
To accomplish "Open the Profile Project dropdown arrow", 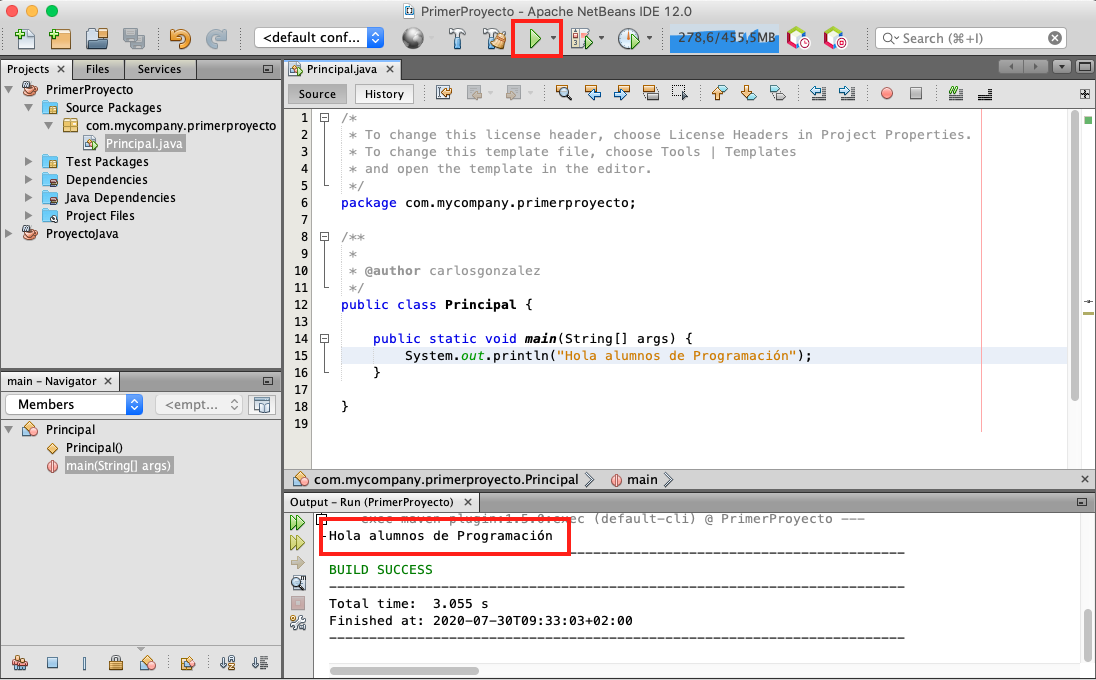I will click(x=649, y=38).
